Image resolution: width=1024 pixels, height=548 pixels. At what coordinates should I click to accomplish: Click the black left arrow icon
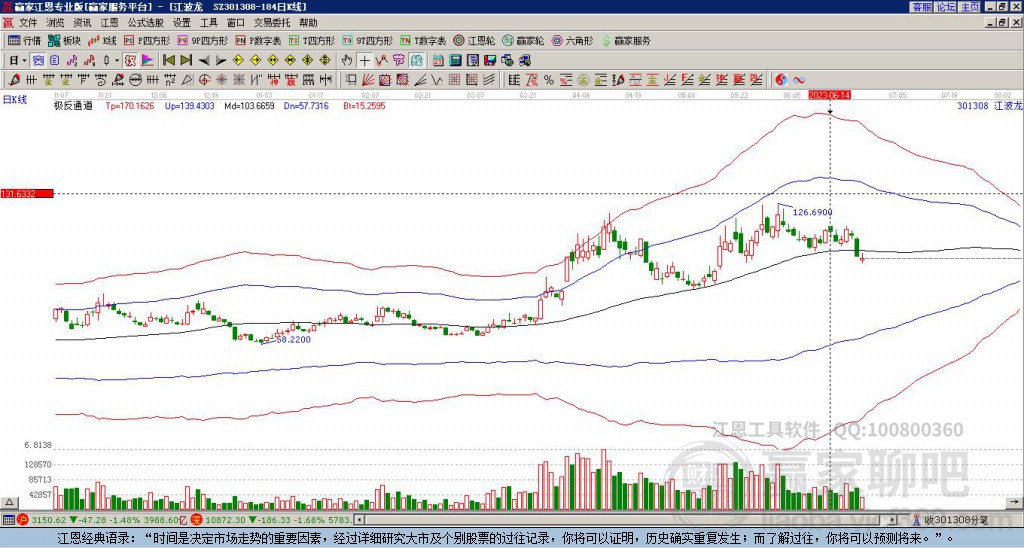coord(204,61)
